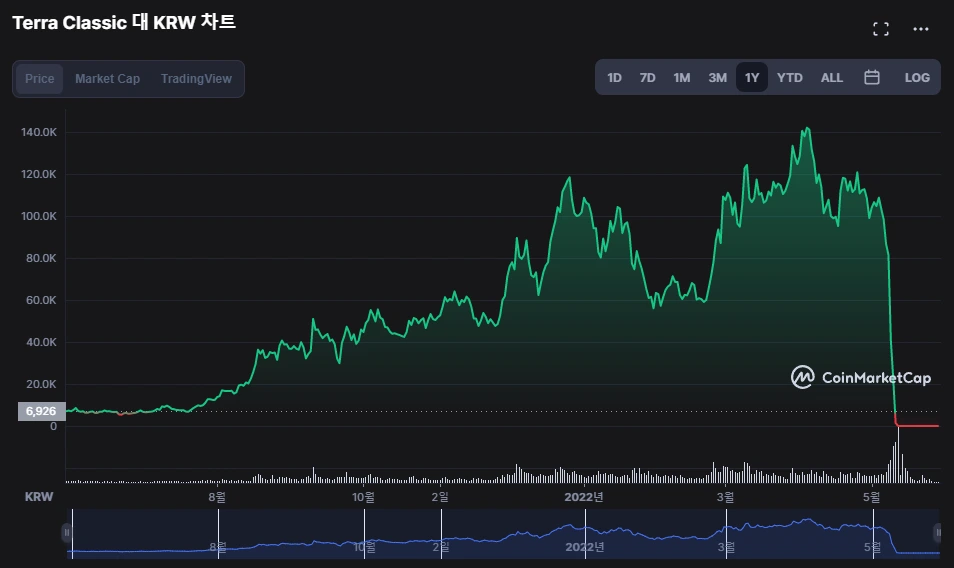Click the 20.0K axis label
This screenshot has width=954, height=568.
(x=41, y=384)
